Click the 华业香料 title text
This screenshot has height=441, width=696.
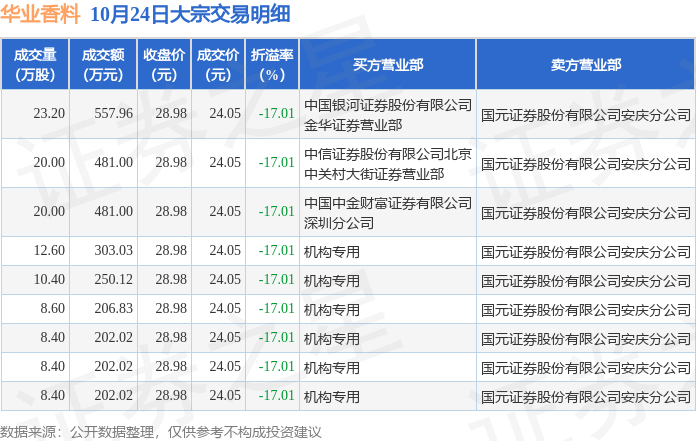coord(40,14)
